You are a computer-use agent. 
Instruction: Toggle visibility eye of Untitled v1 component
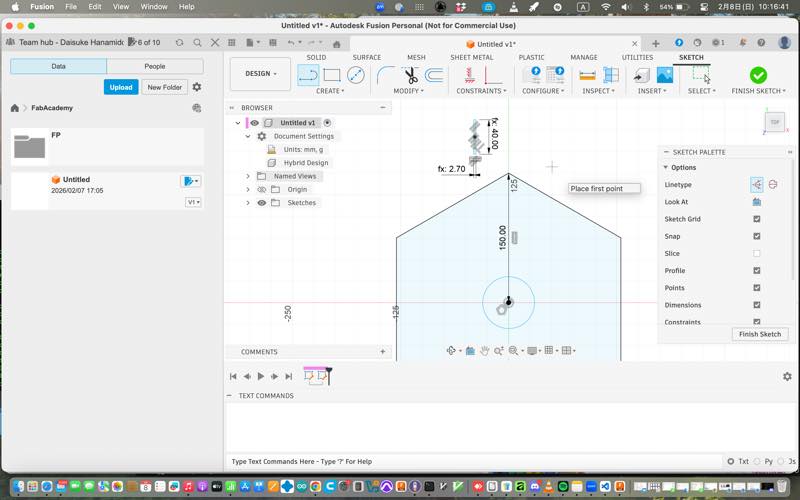pyautogui.click(x=254, y=123)
